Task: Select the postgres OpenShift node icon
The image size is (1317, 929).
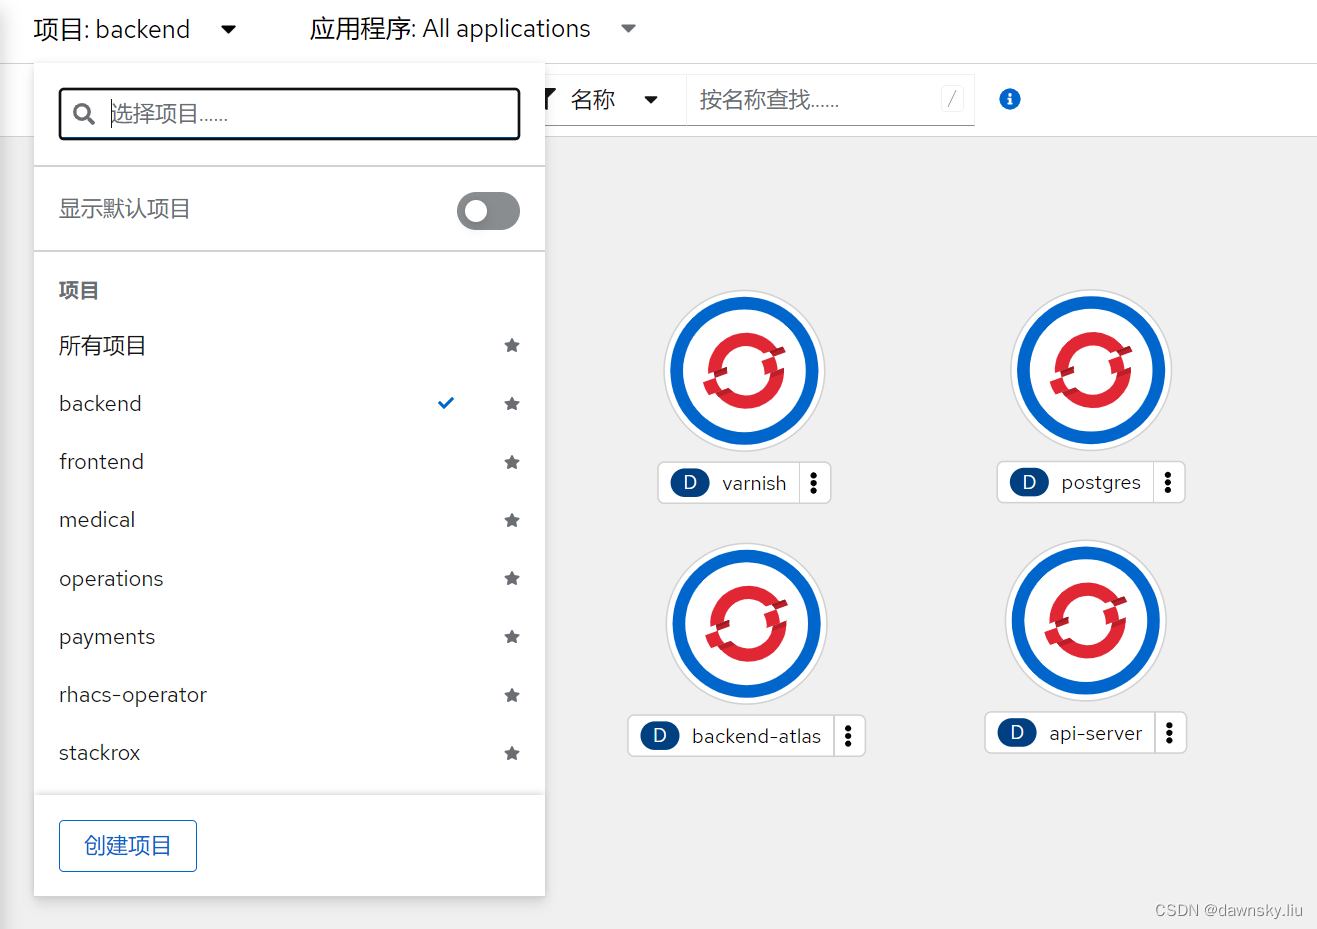Action: (x=1091, y=370)
